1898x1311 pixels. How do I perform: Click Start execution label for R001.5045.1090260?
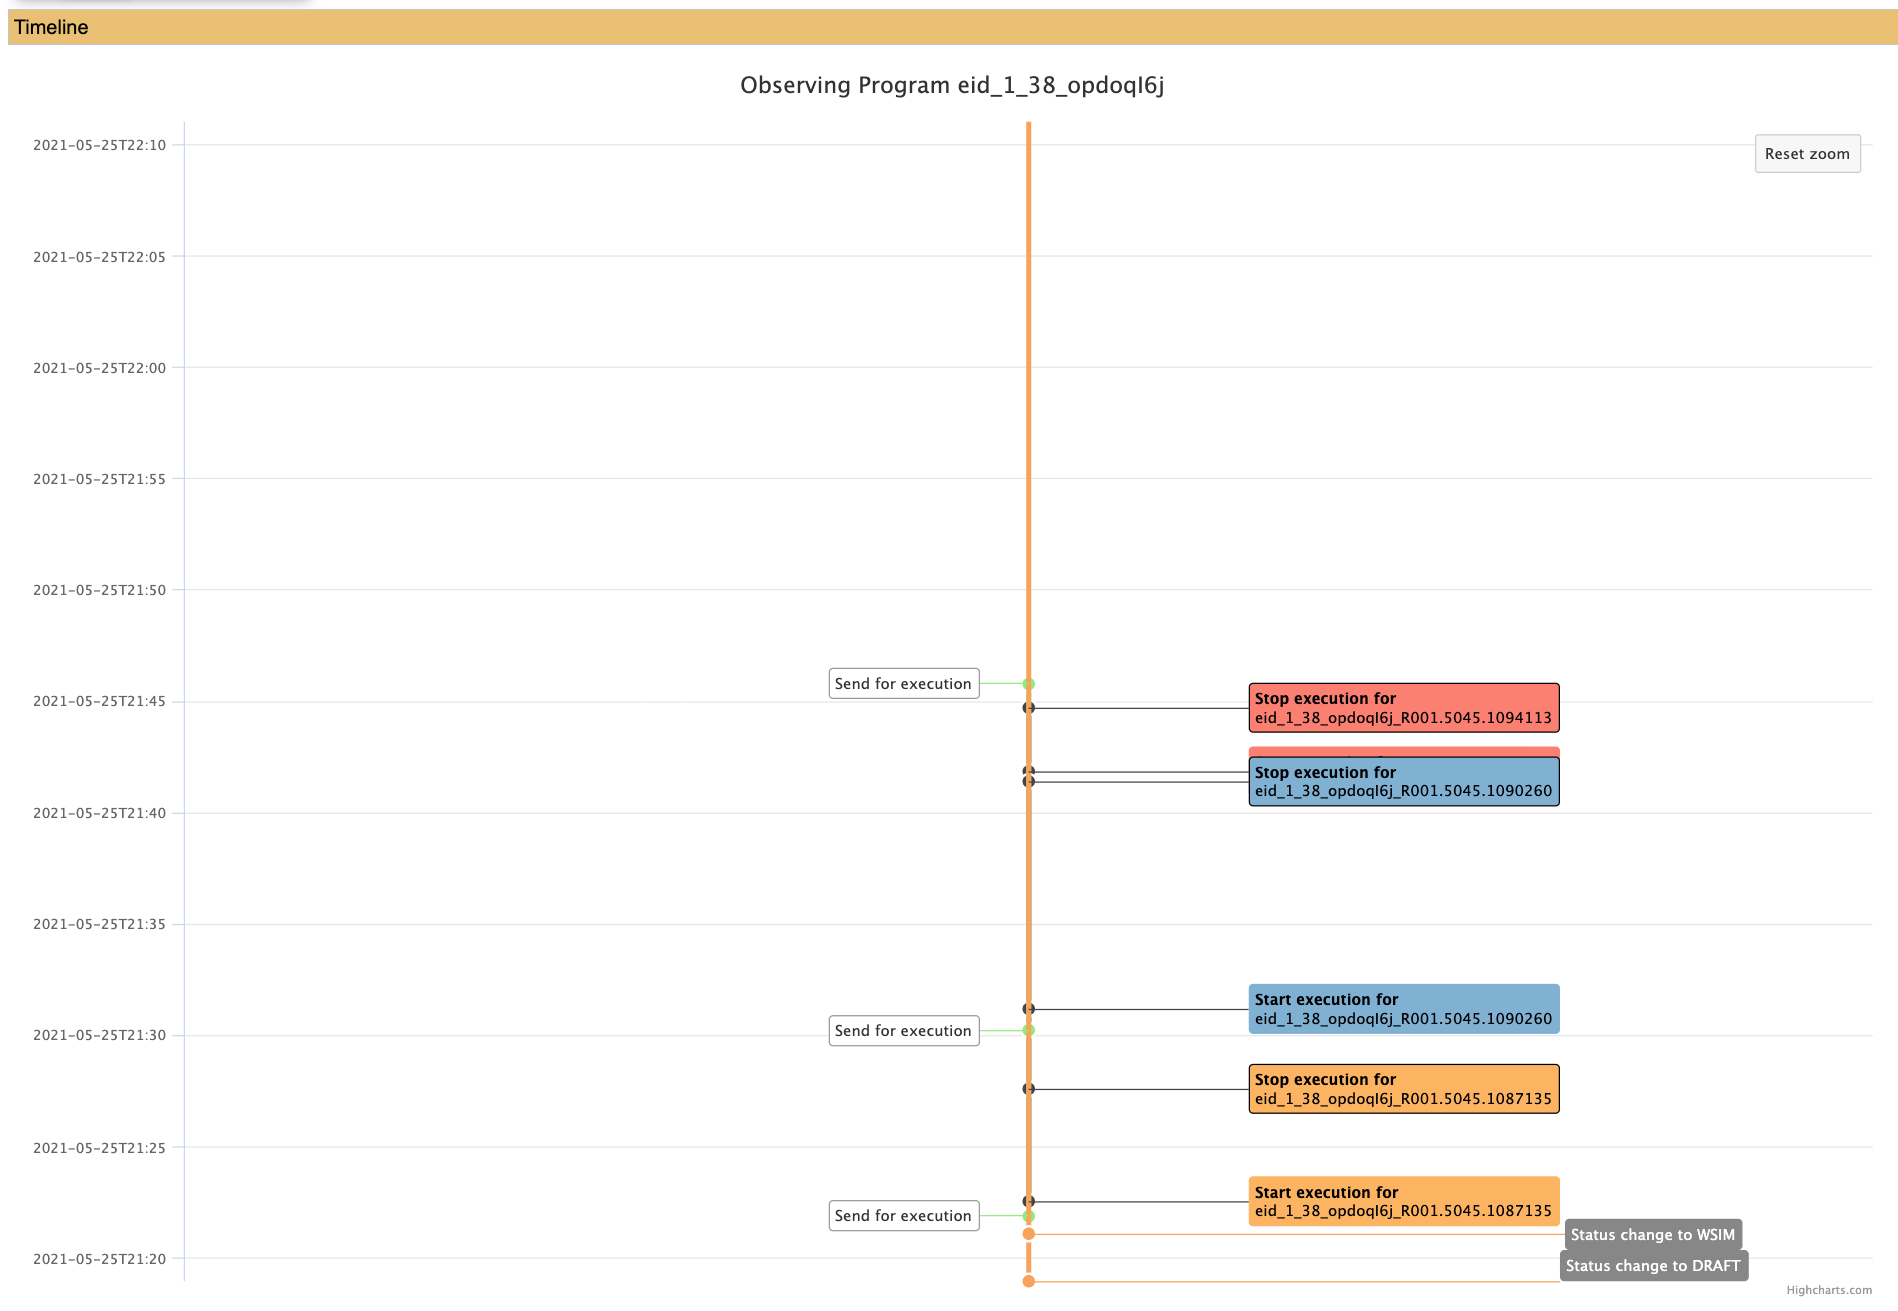tap(1404, 1009)
